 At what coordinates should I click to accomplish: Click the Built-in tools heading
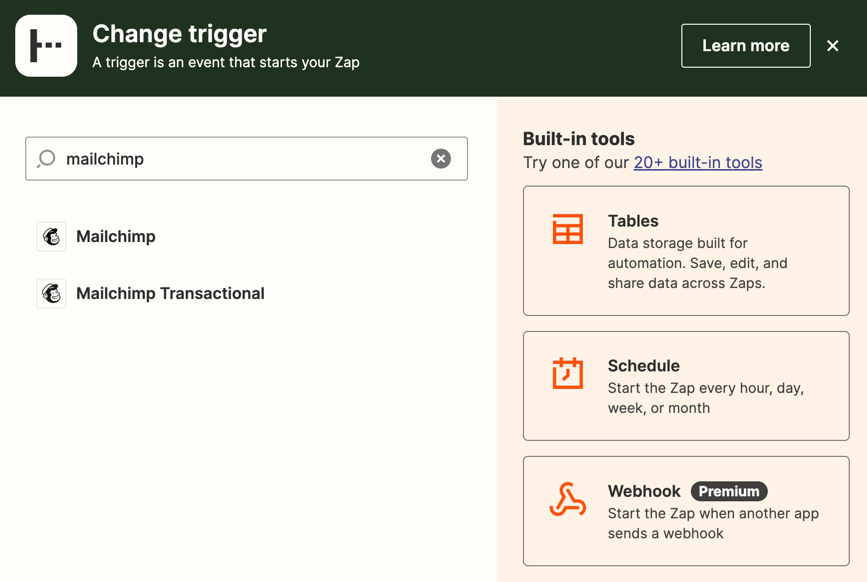coord(579,139)
